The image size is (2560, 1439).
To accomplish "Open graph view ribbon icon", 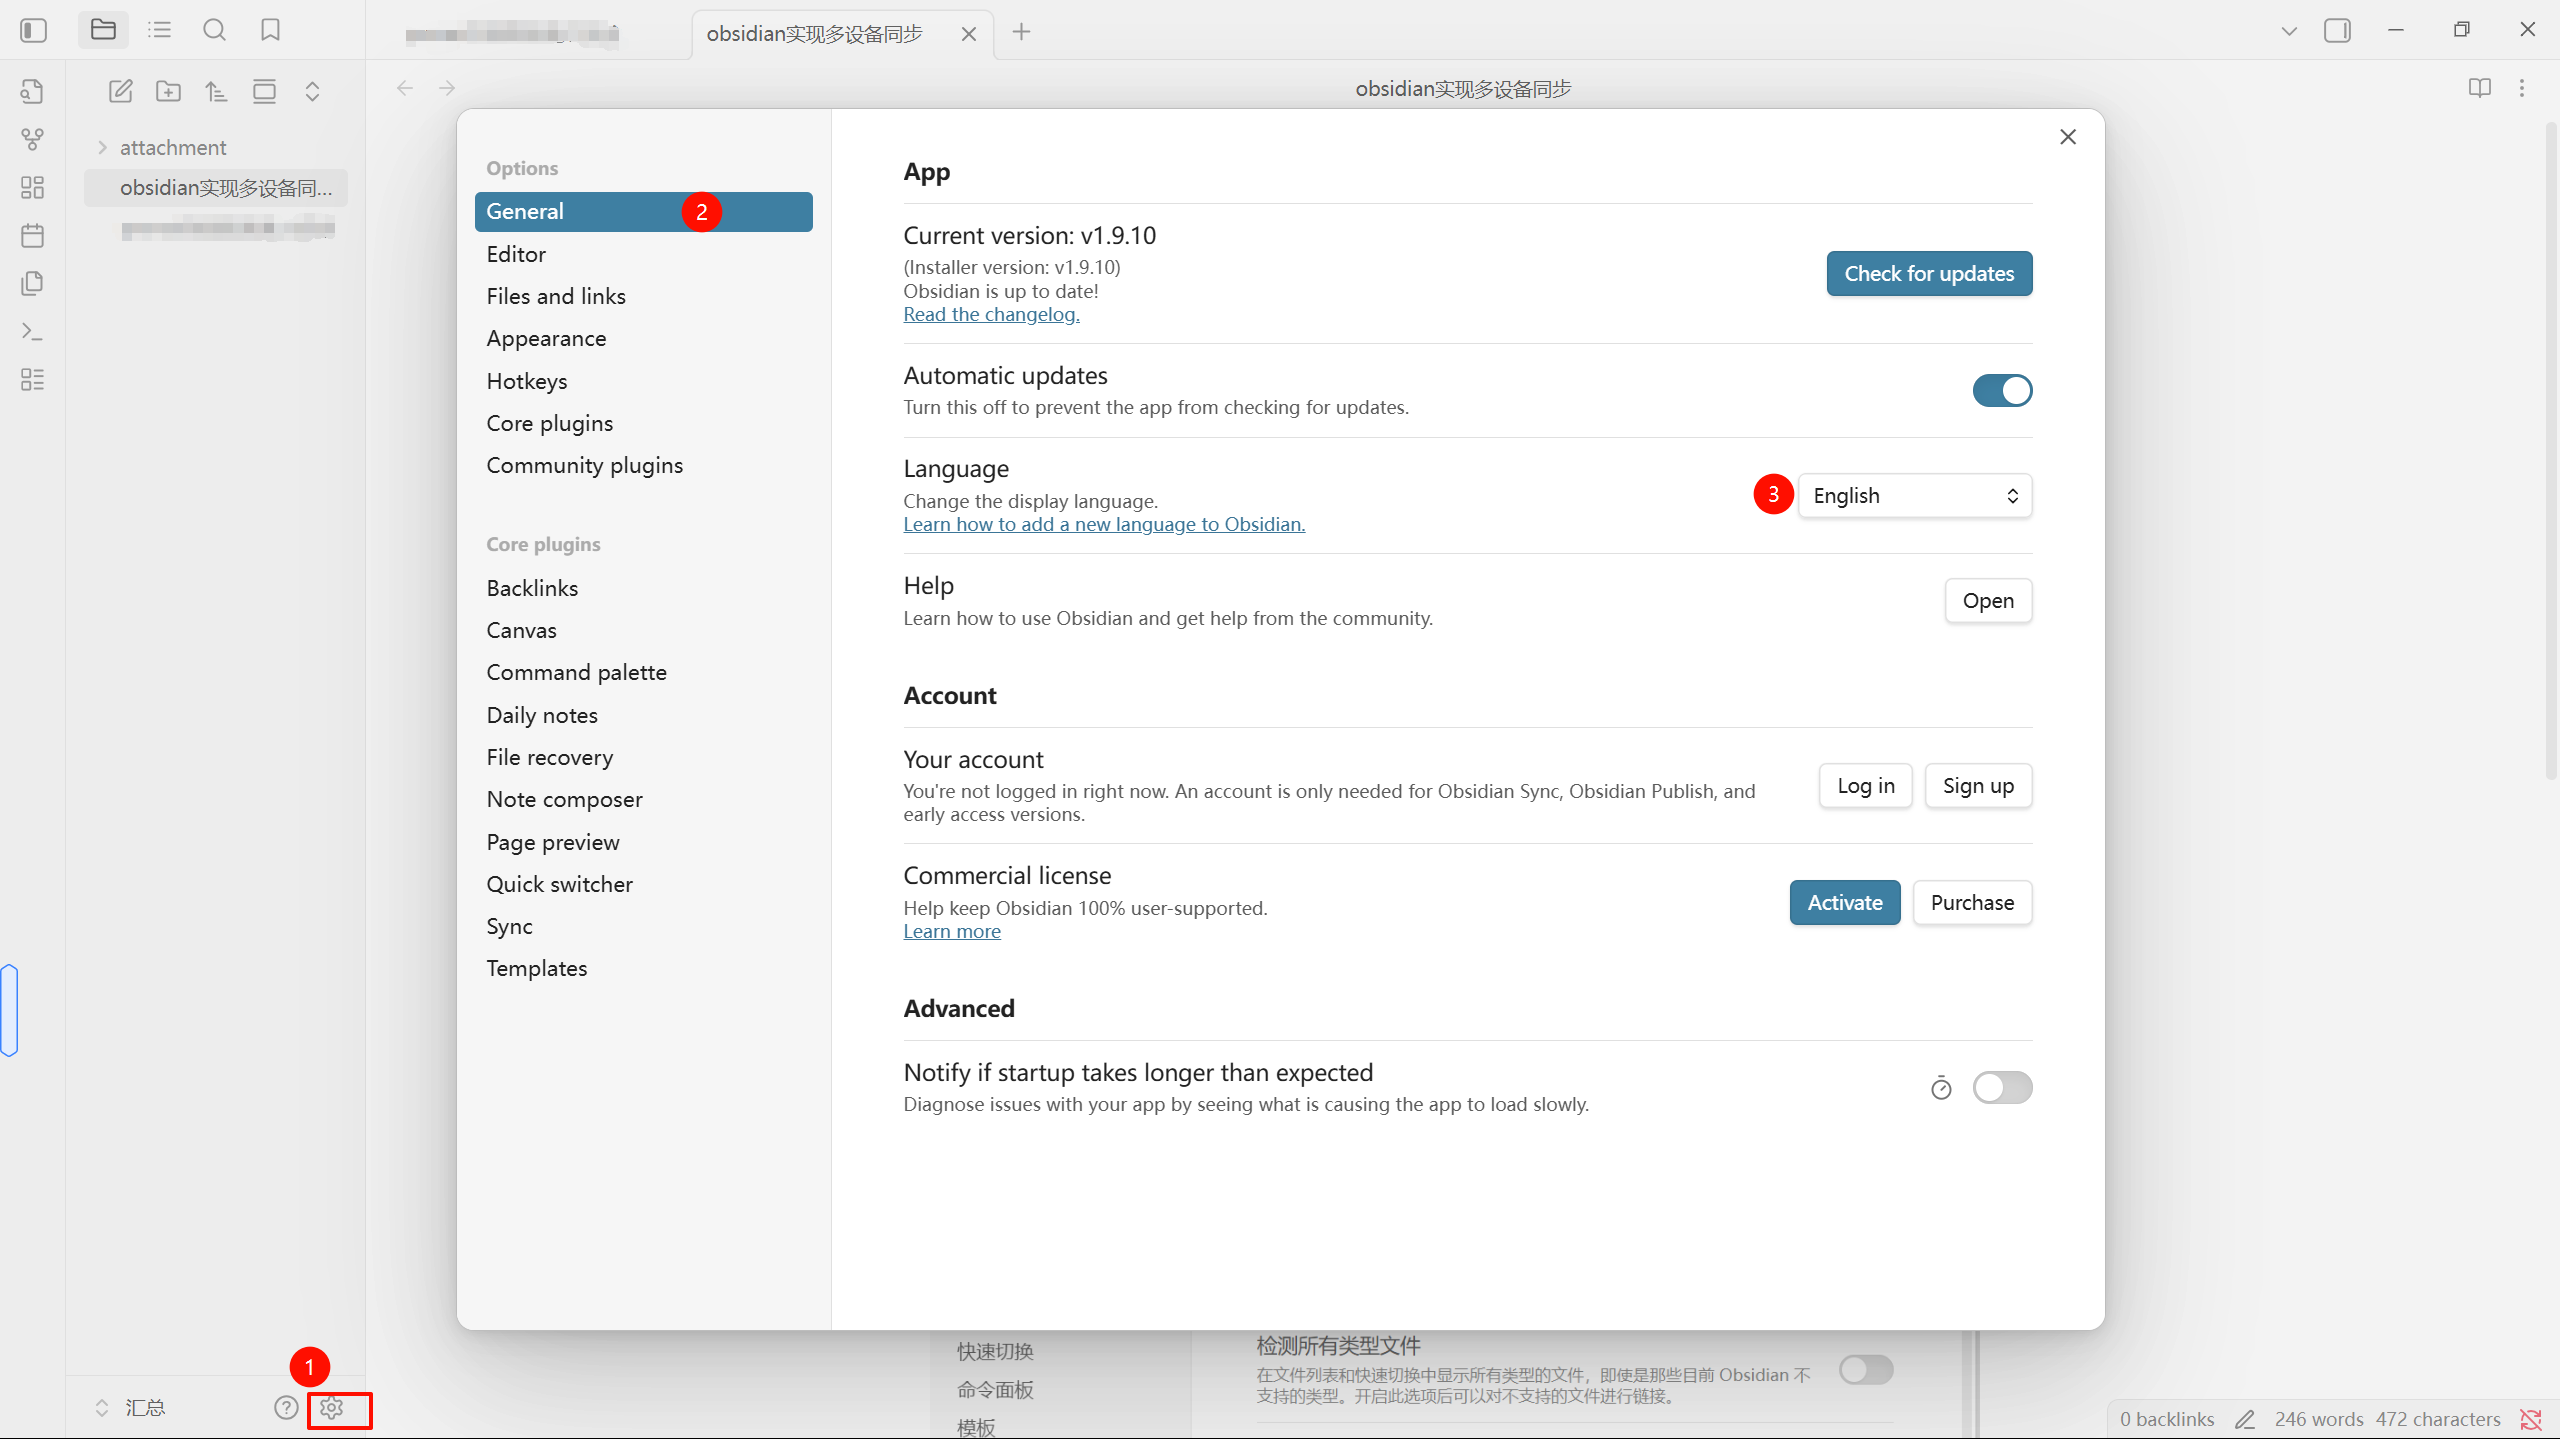I will point(32,140).
